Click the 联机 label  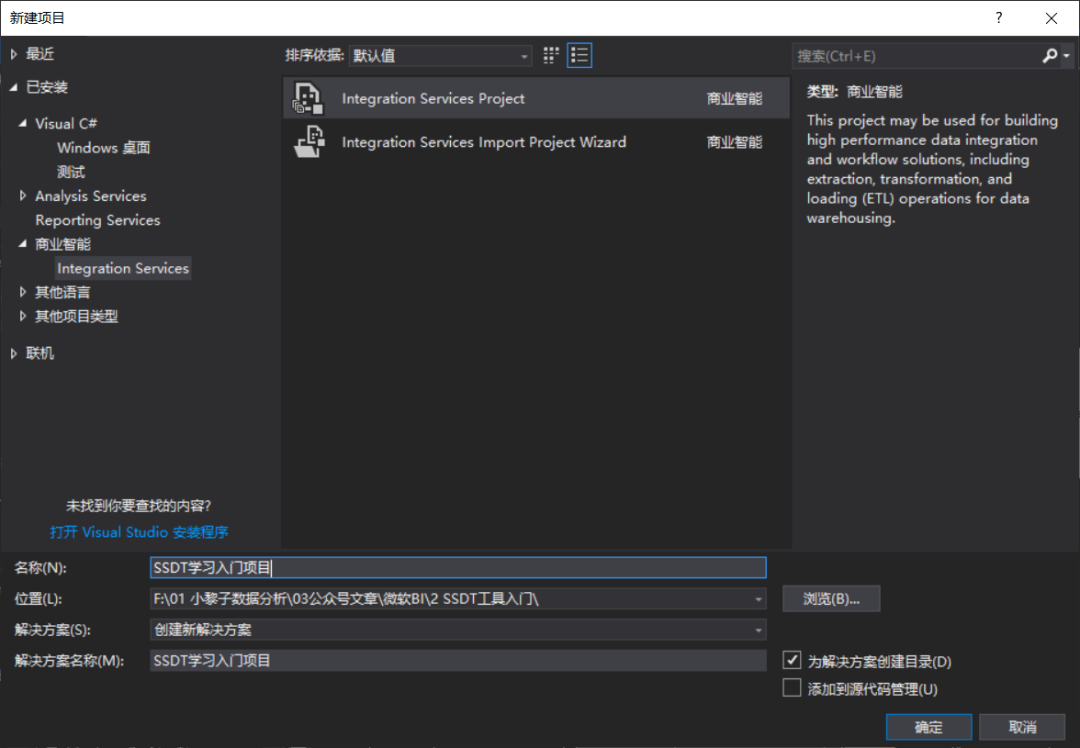pyautogui.click(x=40, y=353)
